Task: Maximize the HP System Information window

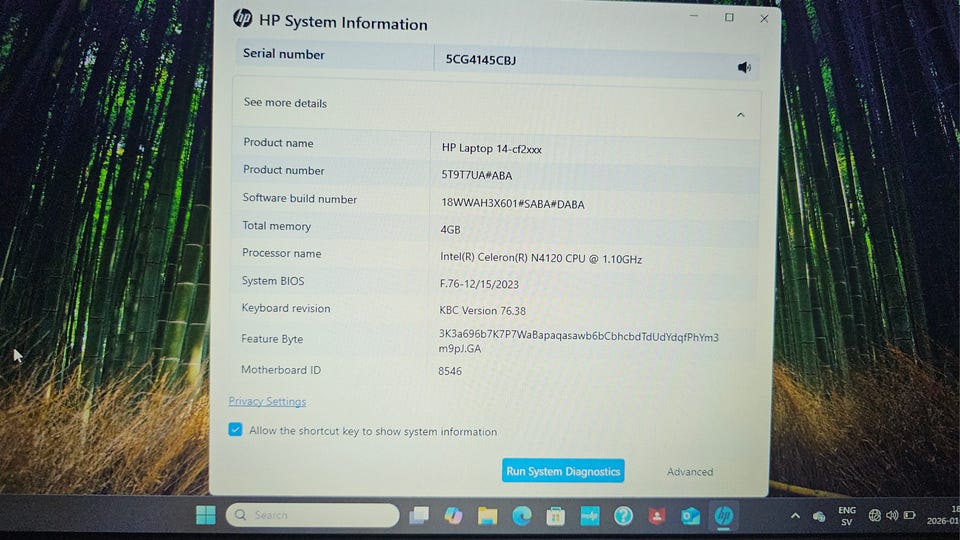Action: 729,17
